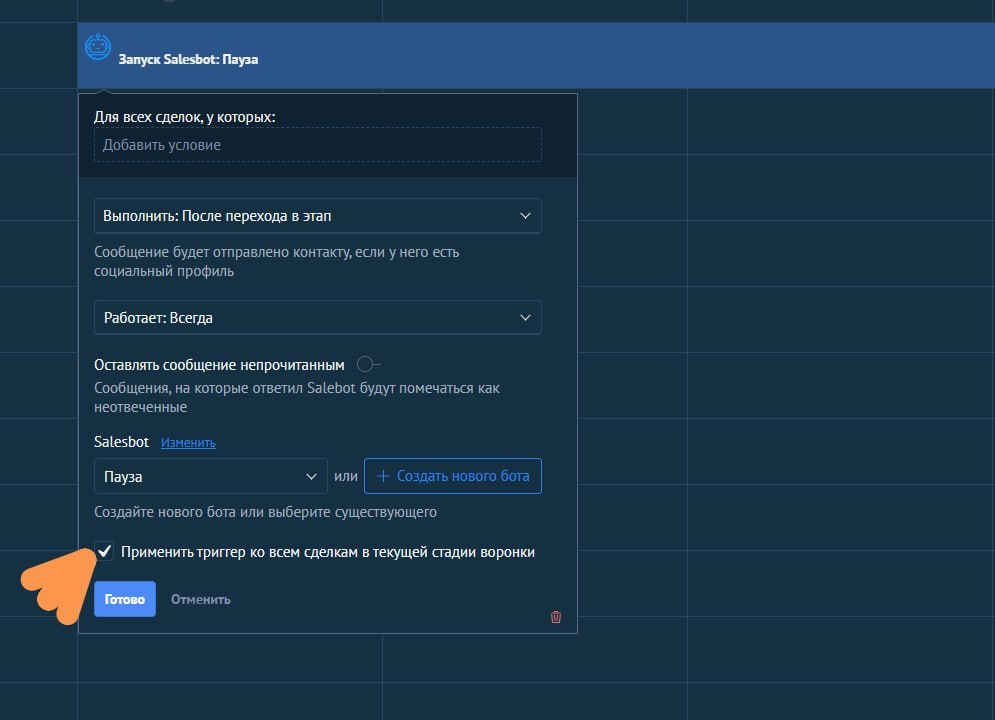Click the Salesbot robot icon in header
Screen dimensions: 995x720
(98, 47)
